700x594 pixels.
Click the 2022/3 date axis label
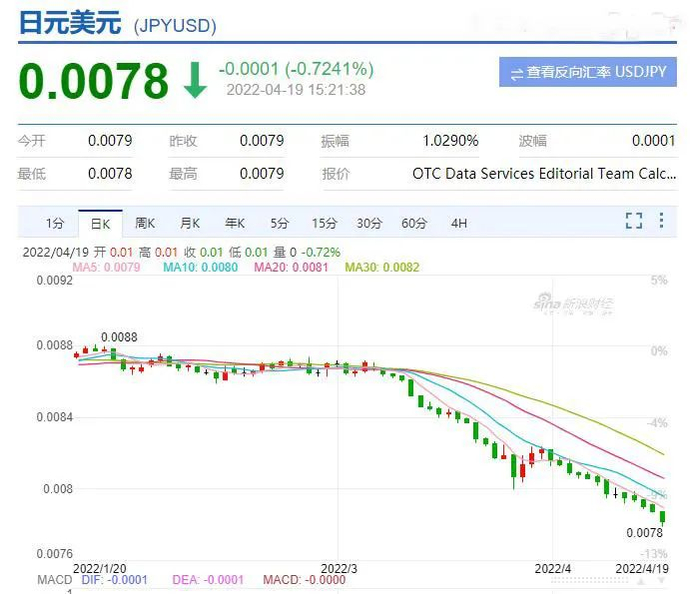tap(339, 569)
